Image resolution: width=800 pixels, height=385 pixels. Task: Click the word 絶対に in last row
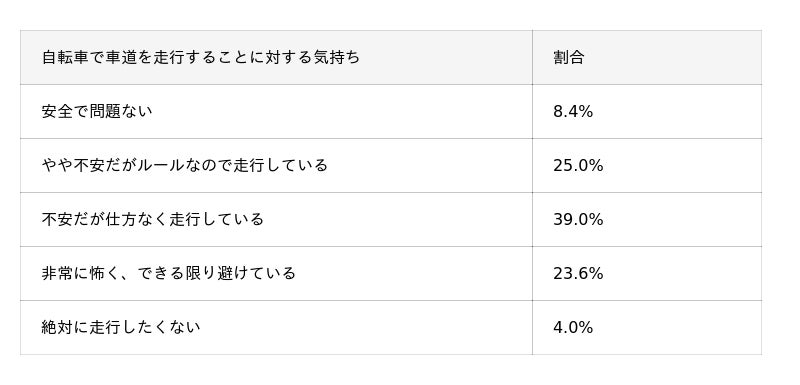click(65, 328)
